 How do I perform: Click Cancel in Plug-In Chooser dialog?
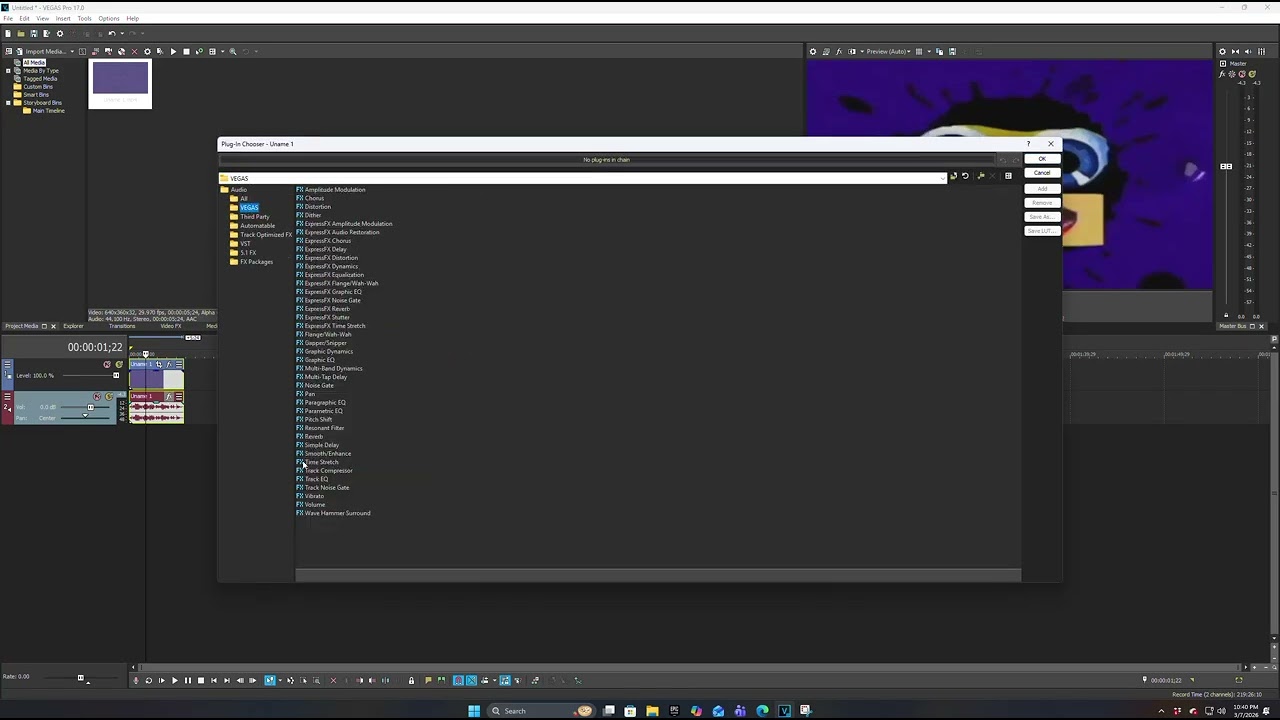[x=1042, y=173]
